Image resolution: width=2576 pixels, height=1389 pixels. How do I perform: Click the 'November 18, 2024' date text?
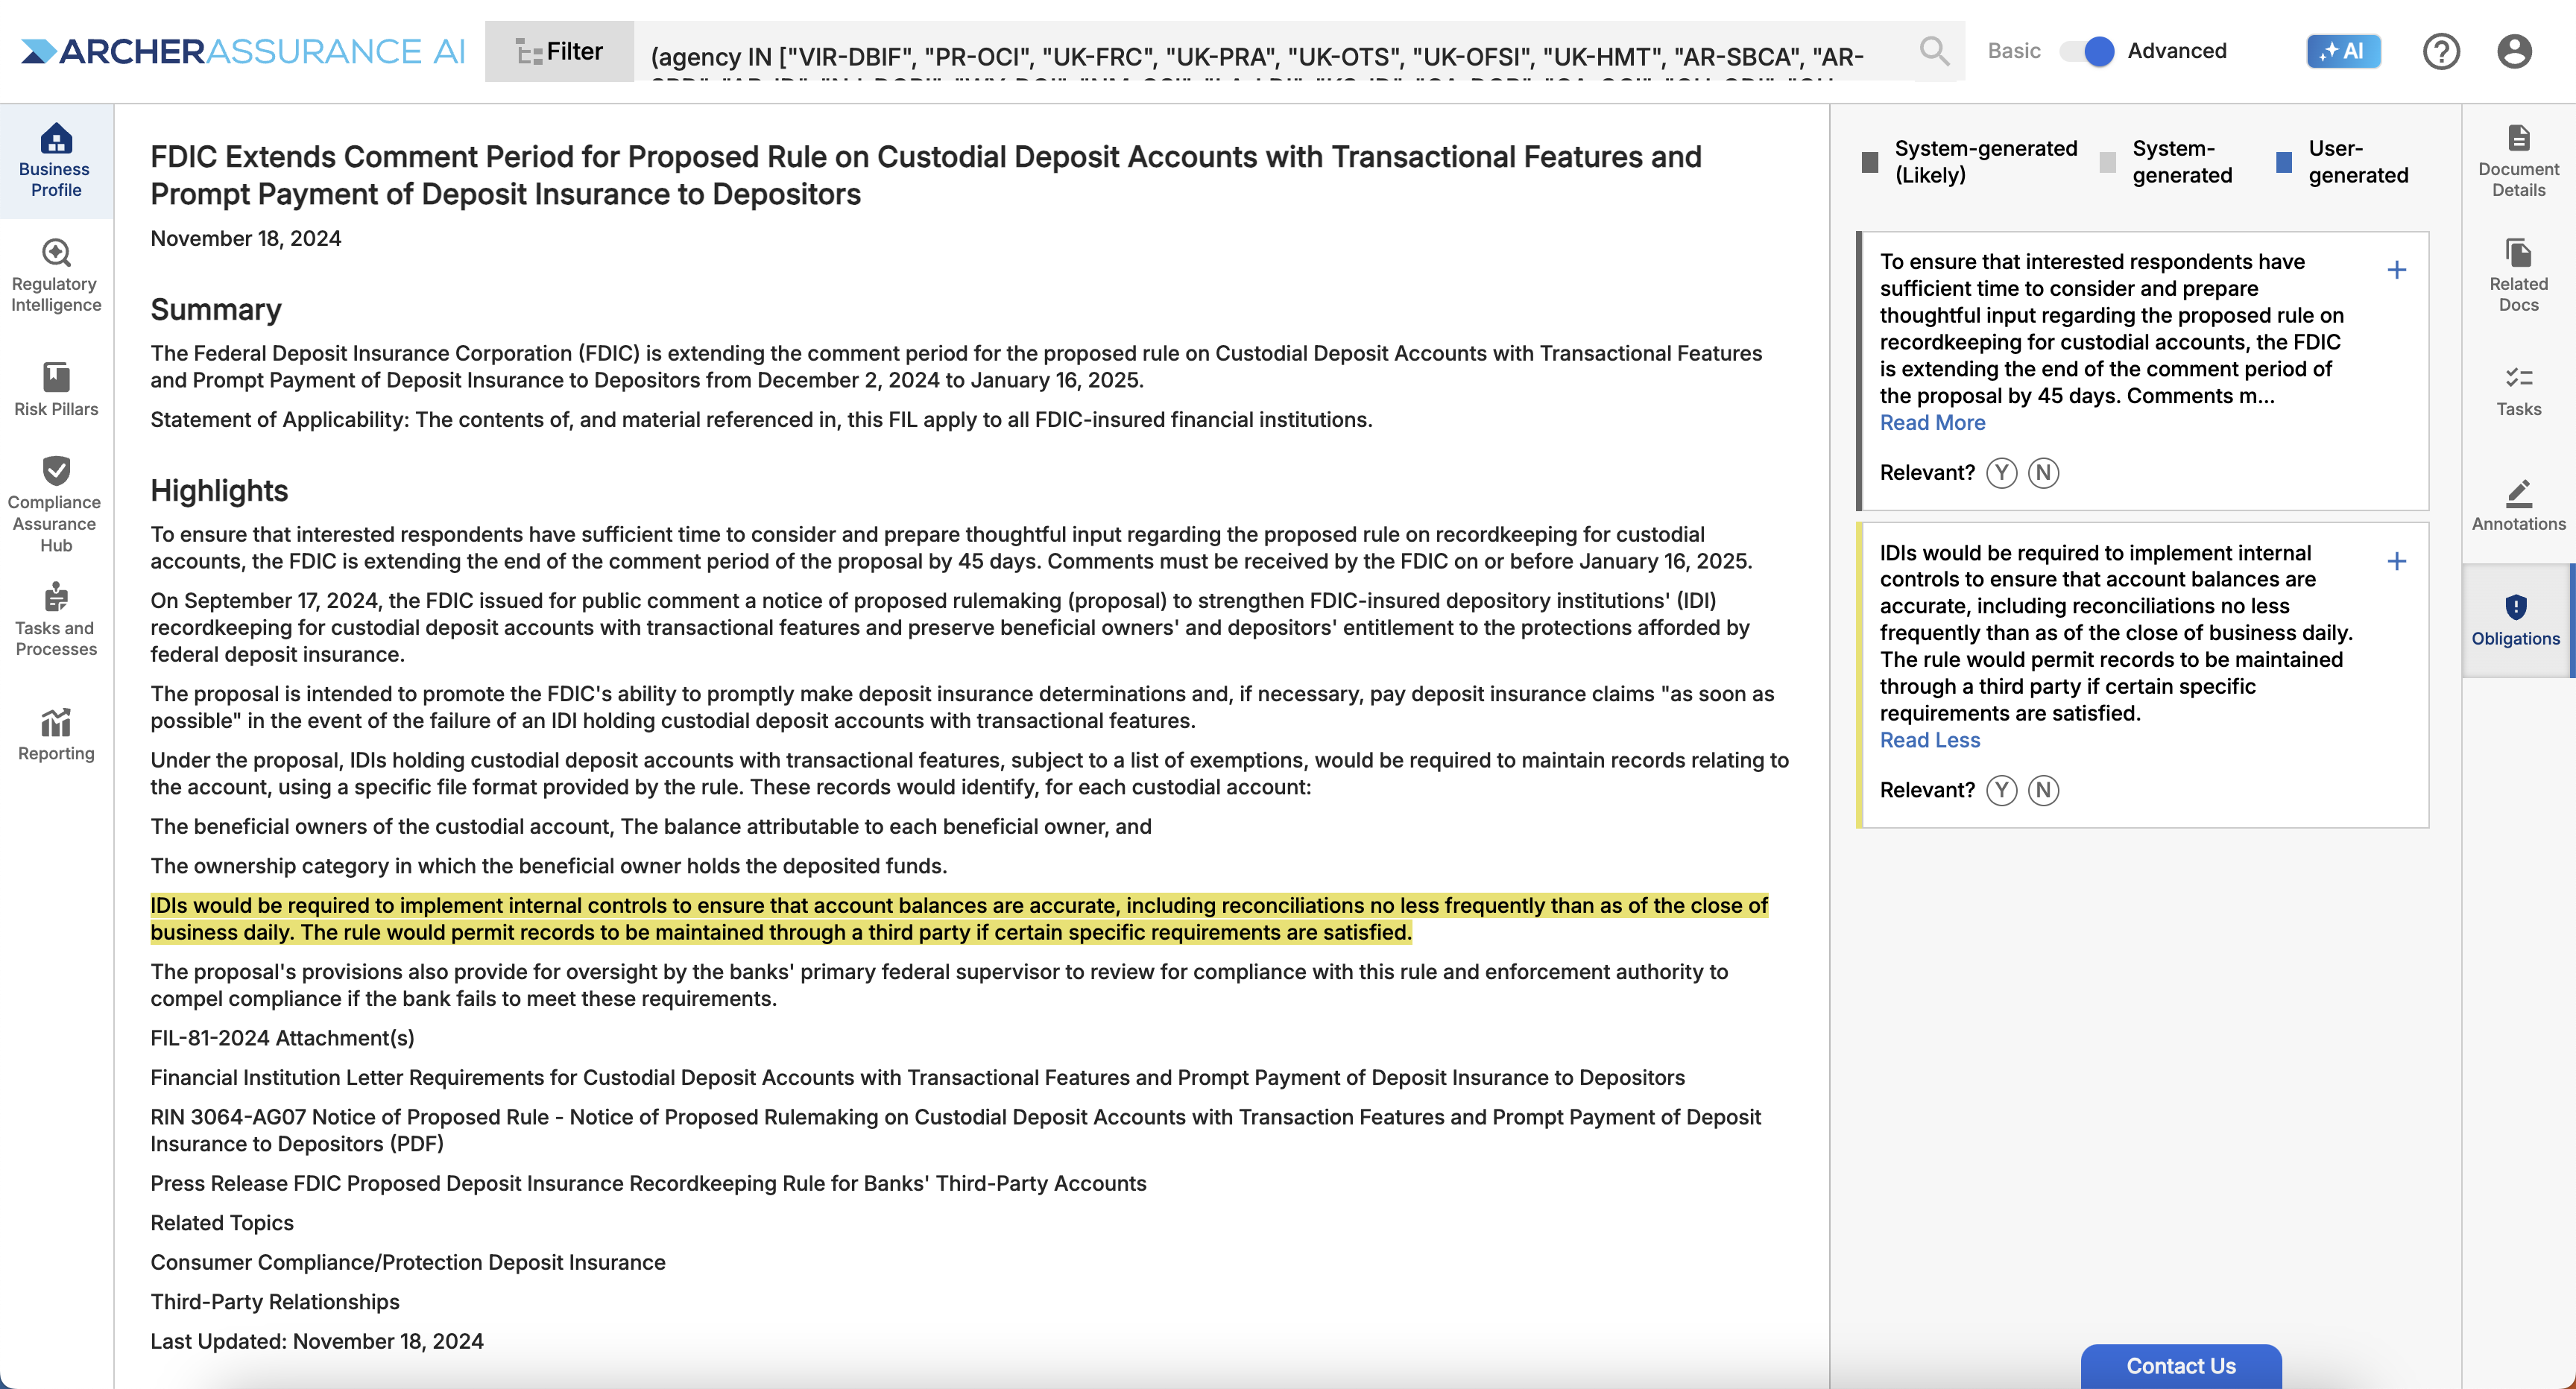[x=246, y=239]
